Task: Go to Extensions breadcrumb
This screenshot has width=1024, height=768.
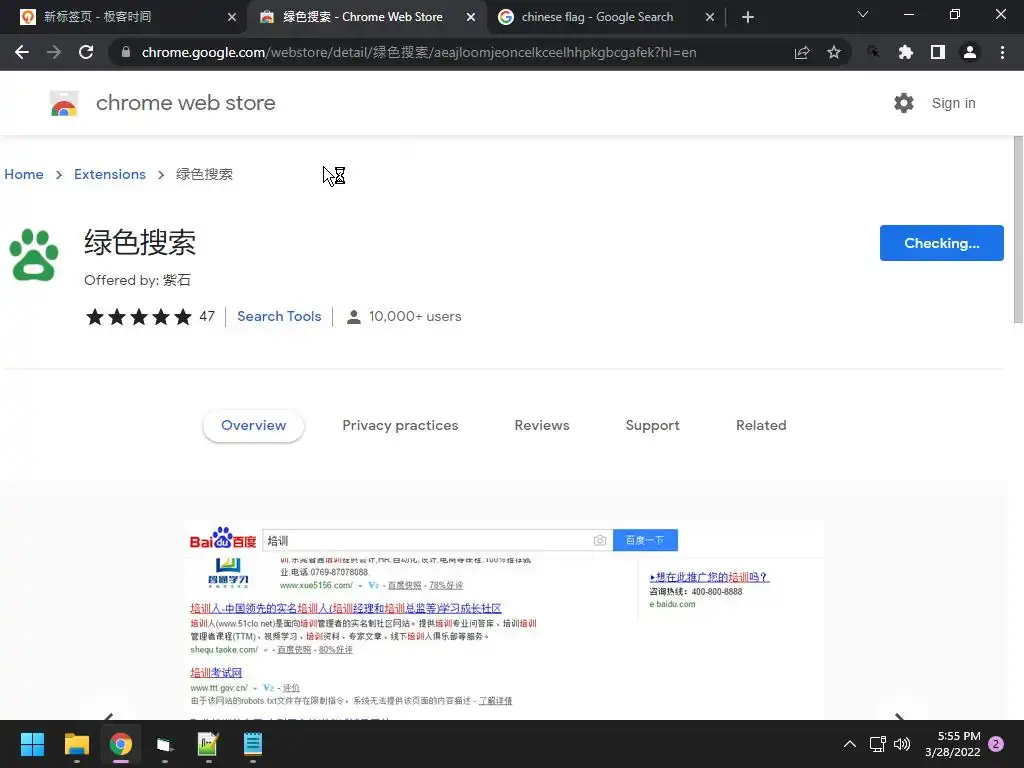Action: pos(110,174)
